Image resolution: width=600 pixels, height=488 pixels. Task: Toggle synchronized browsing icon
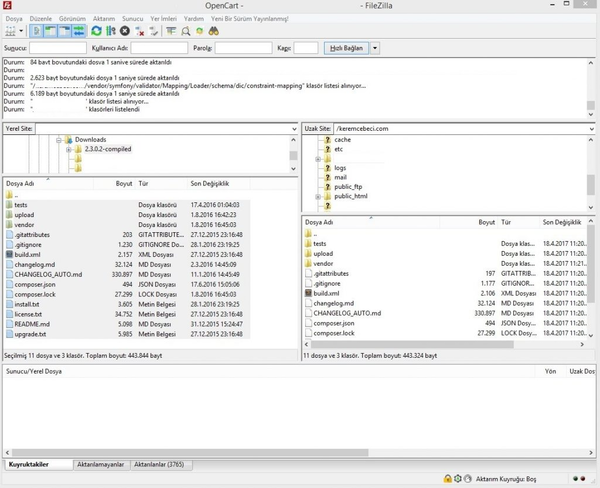199,31
